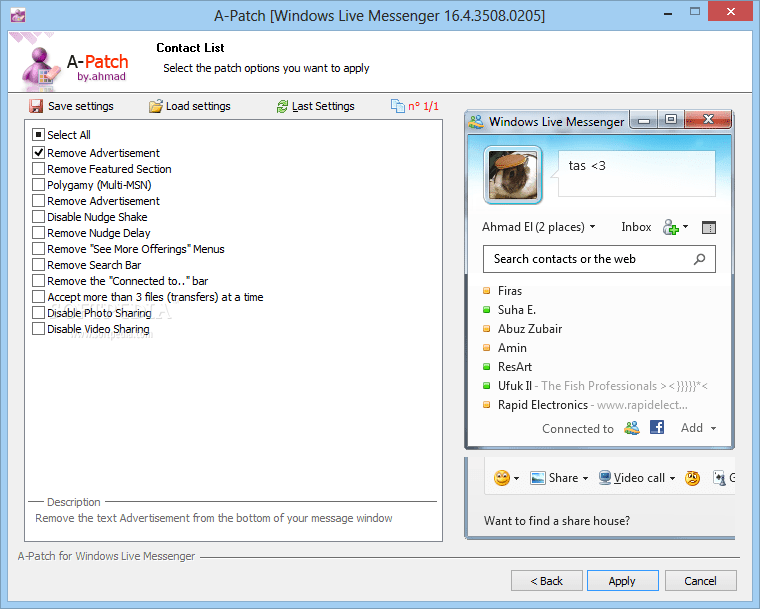Image resolution: width=760 pixels, height=609 pixels.
Task: Click the Video call monitor icon
Action: coord(605,478)
